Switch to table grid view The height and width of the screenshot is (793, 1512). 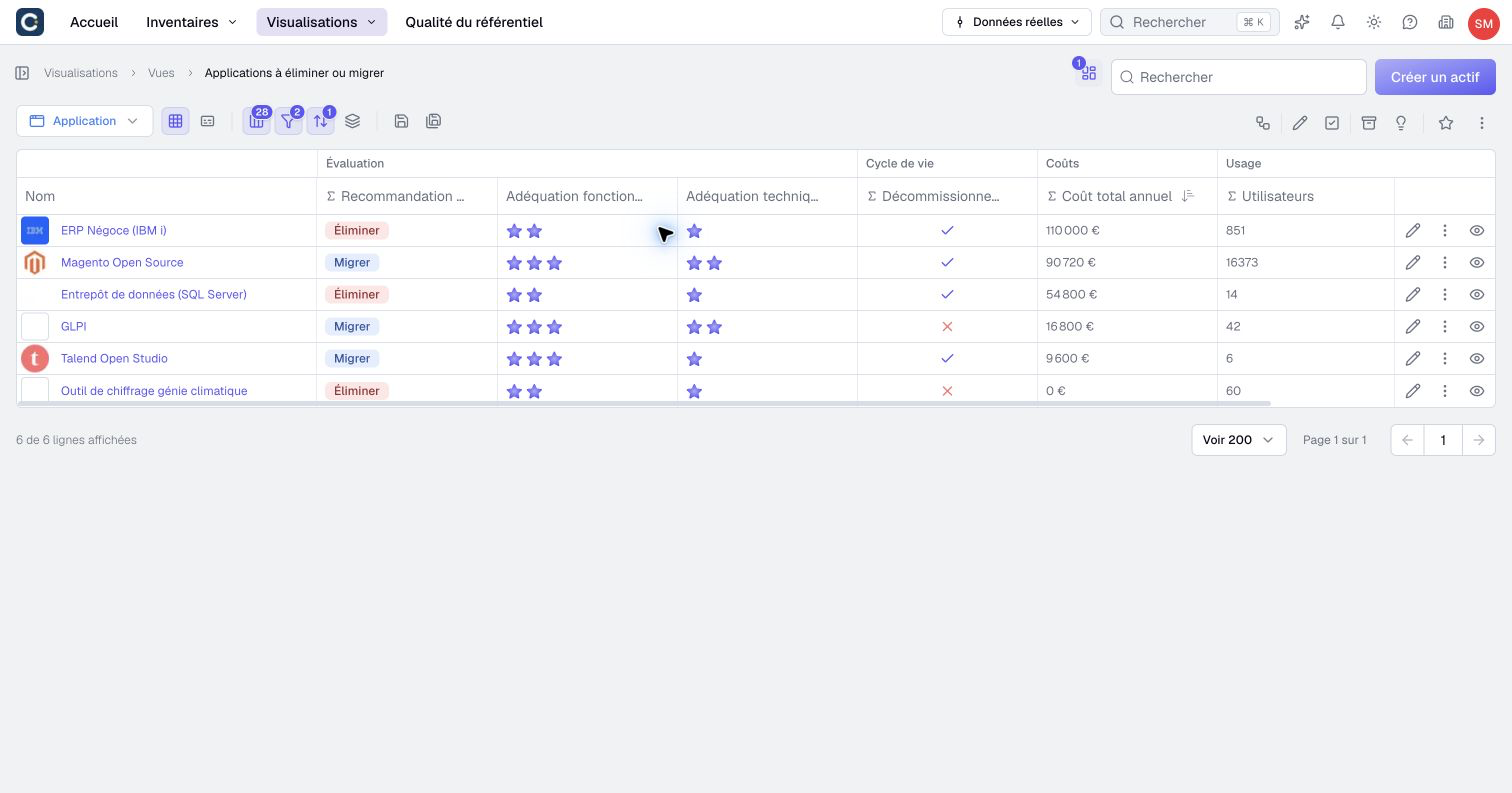(175, 121)
